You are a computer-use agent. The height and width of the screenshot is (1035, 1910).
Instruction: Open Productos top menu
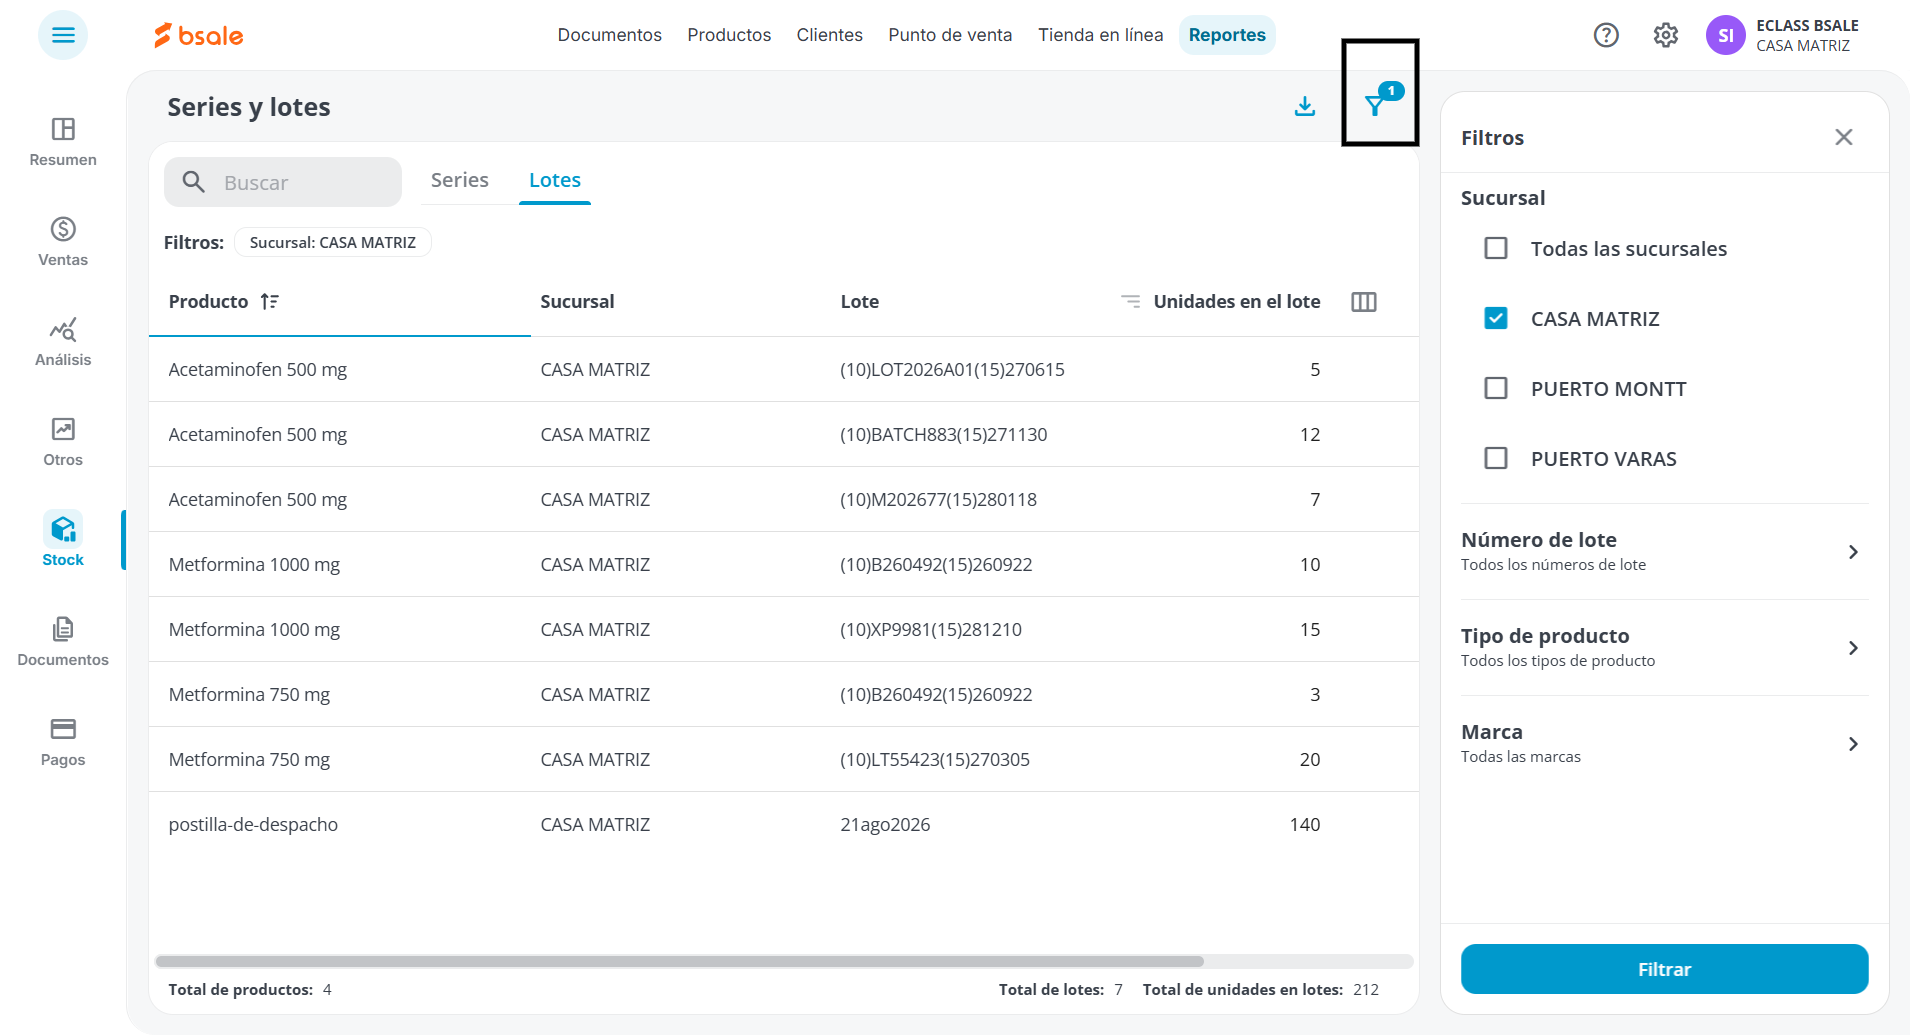[729, 35]
